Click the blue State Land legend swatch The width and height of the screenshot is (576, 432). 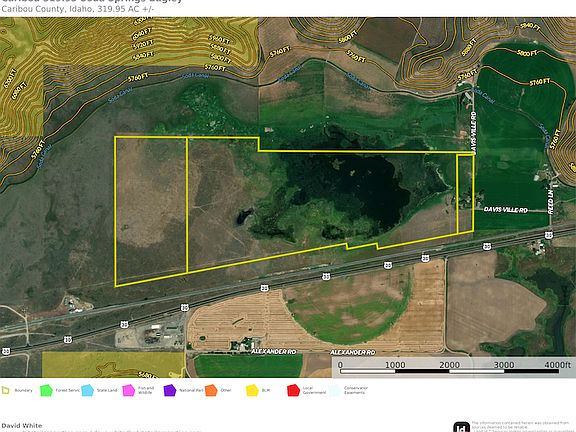(x=87, y=390)
